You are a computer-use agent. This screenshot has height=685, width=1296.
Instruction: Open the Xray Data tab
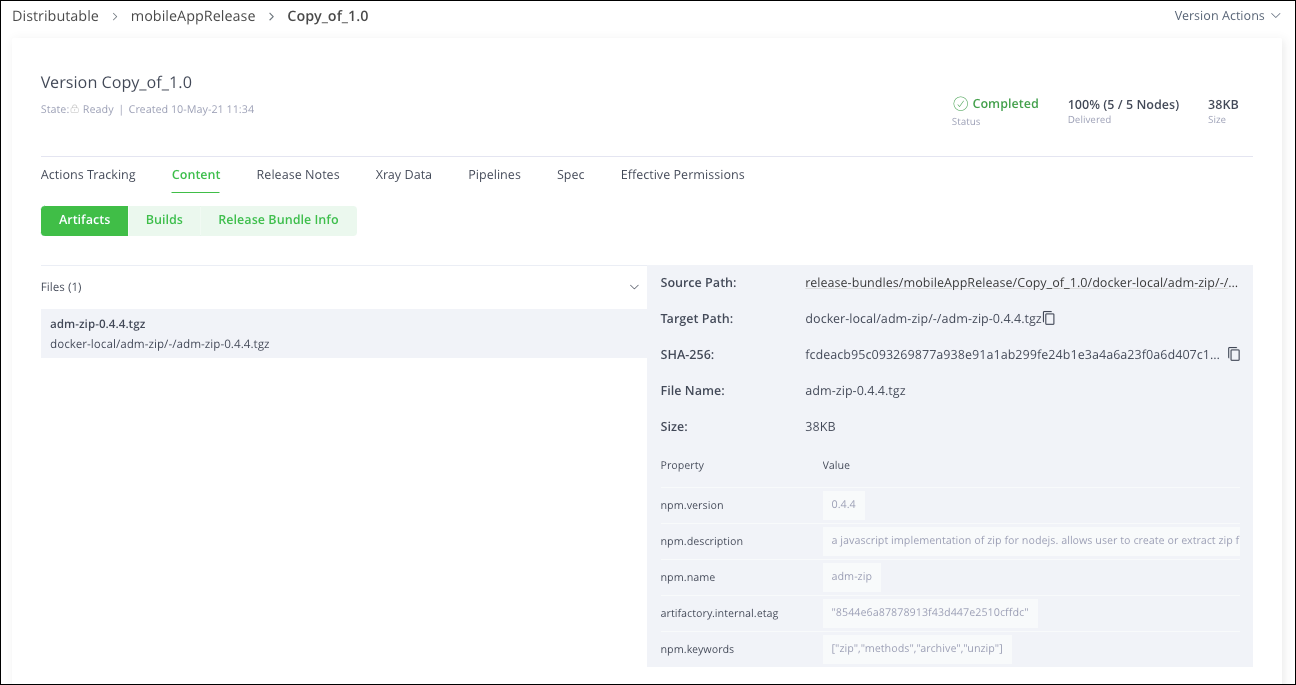tap(403, 174)
